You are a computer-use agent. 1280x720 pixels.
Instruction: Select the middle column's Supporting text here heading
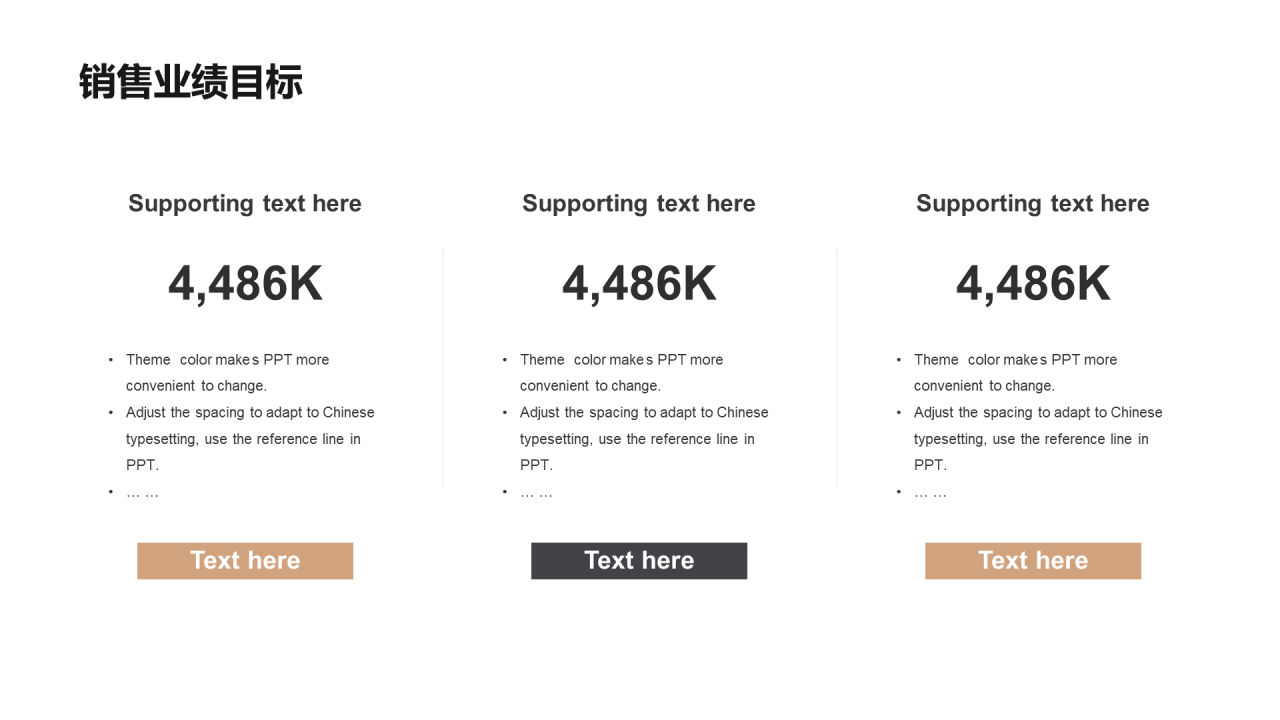pos(639,204)
